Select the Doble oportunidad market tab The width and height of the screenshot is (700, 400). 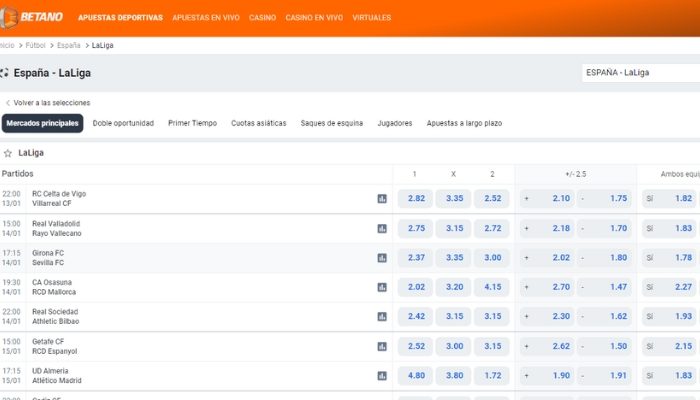(123, 123)
